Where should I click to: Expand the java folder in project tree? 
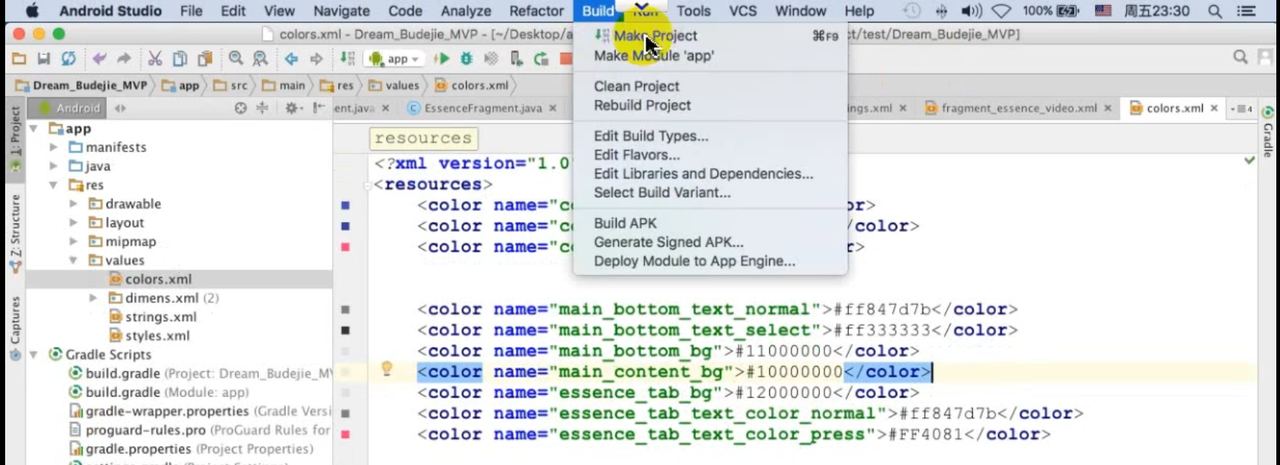click(x=54, y=166)
